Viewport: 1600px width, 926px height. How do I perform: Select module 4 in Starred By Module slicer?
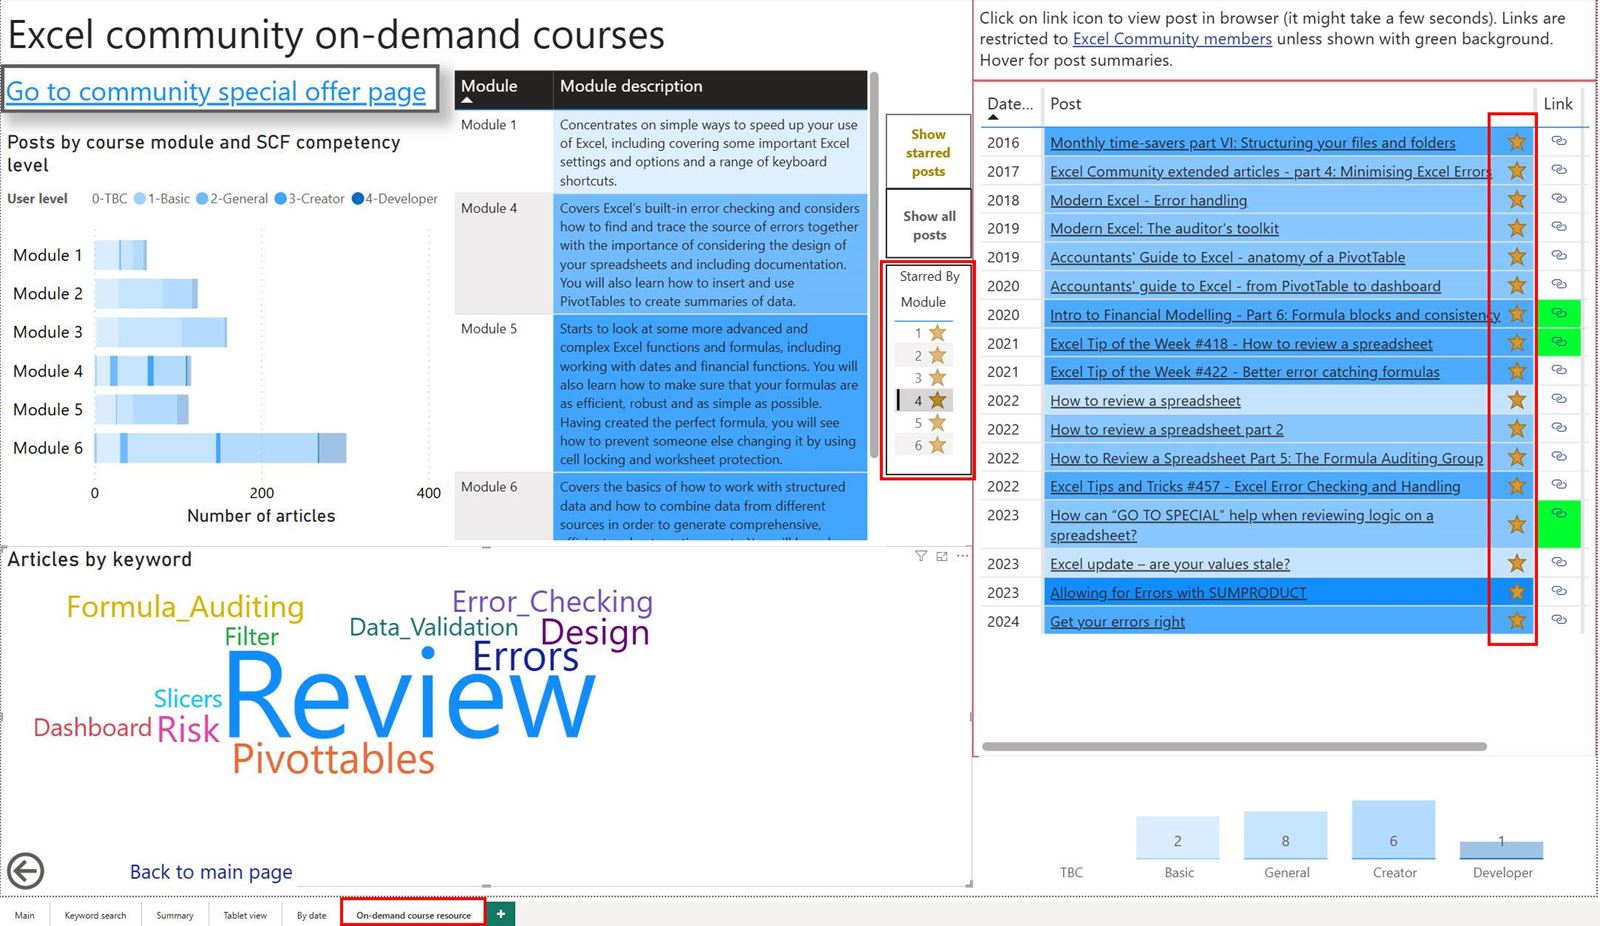926,400
